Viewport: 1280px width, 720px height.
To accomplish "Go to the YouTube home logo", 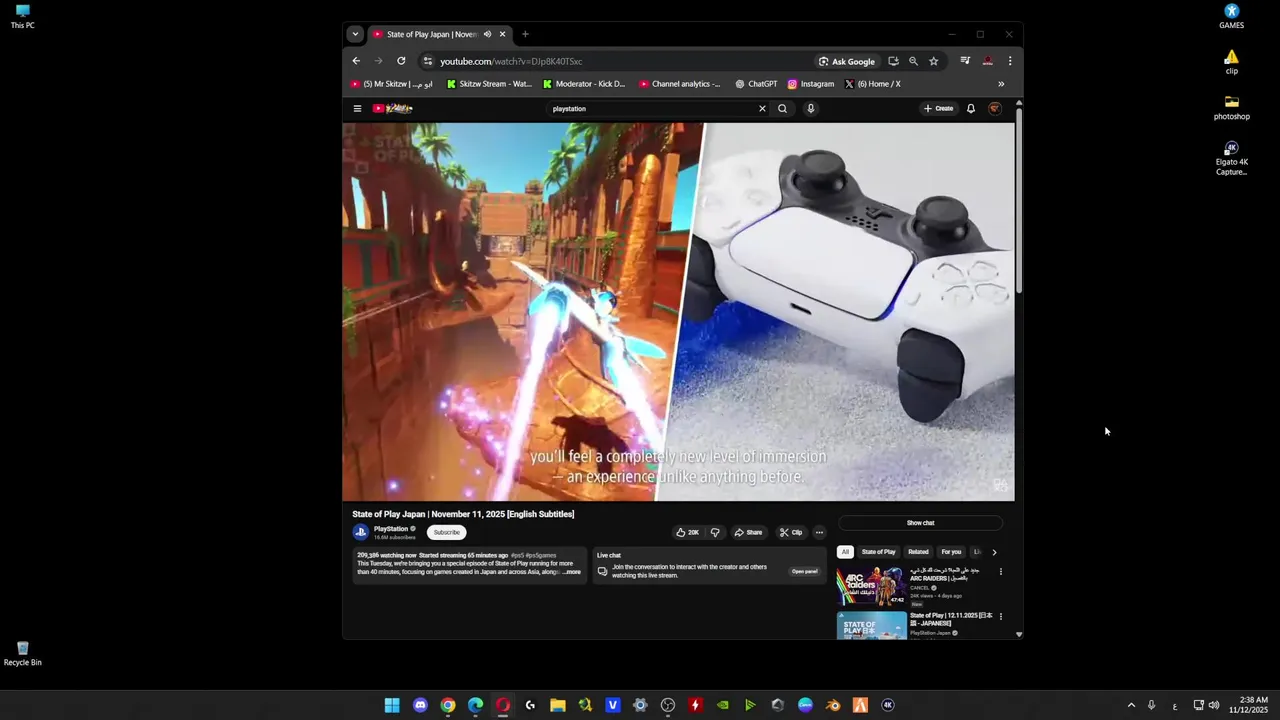I will (393, 109).
